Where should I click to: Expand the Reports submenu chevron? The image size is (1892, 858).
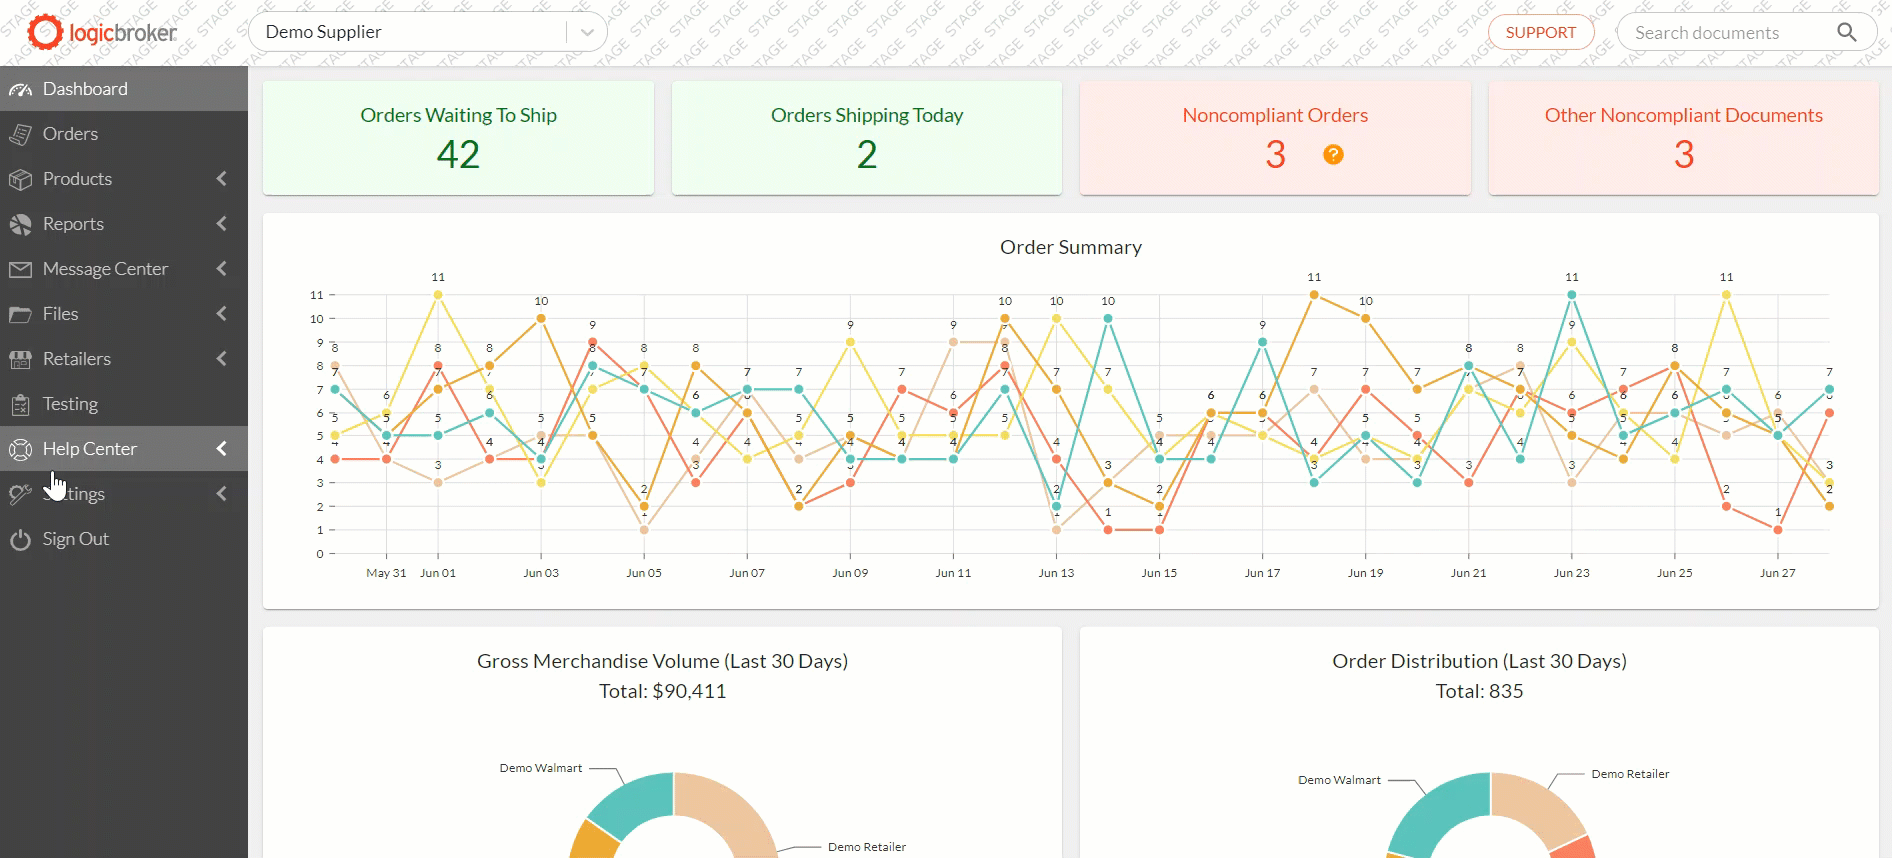pos(222,224)
